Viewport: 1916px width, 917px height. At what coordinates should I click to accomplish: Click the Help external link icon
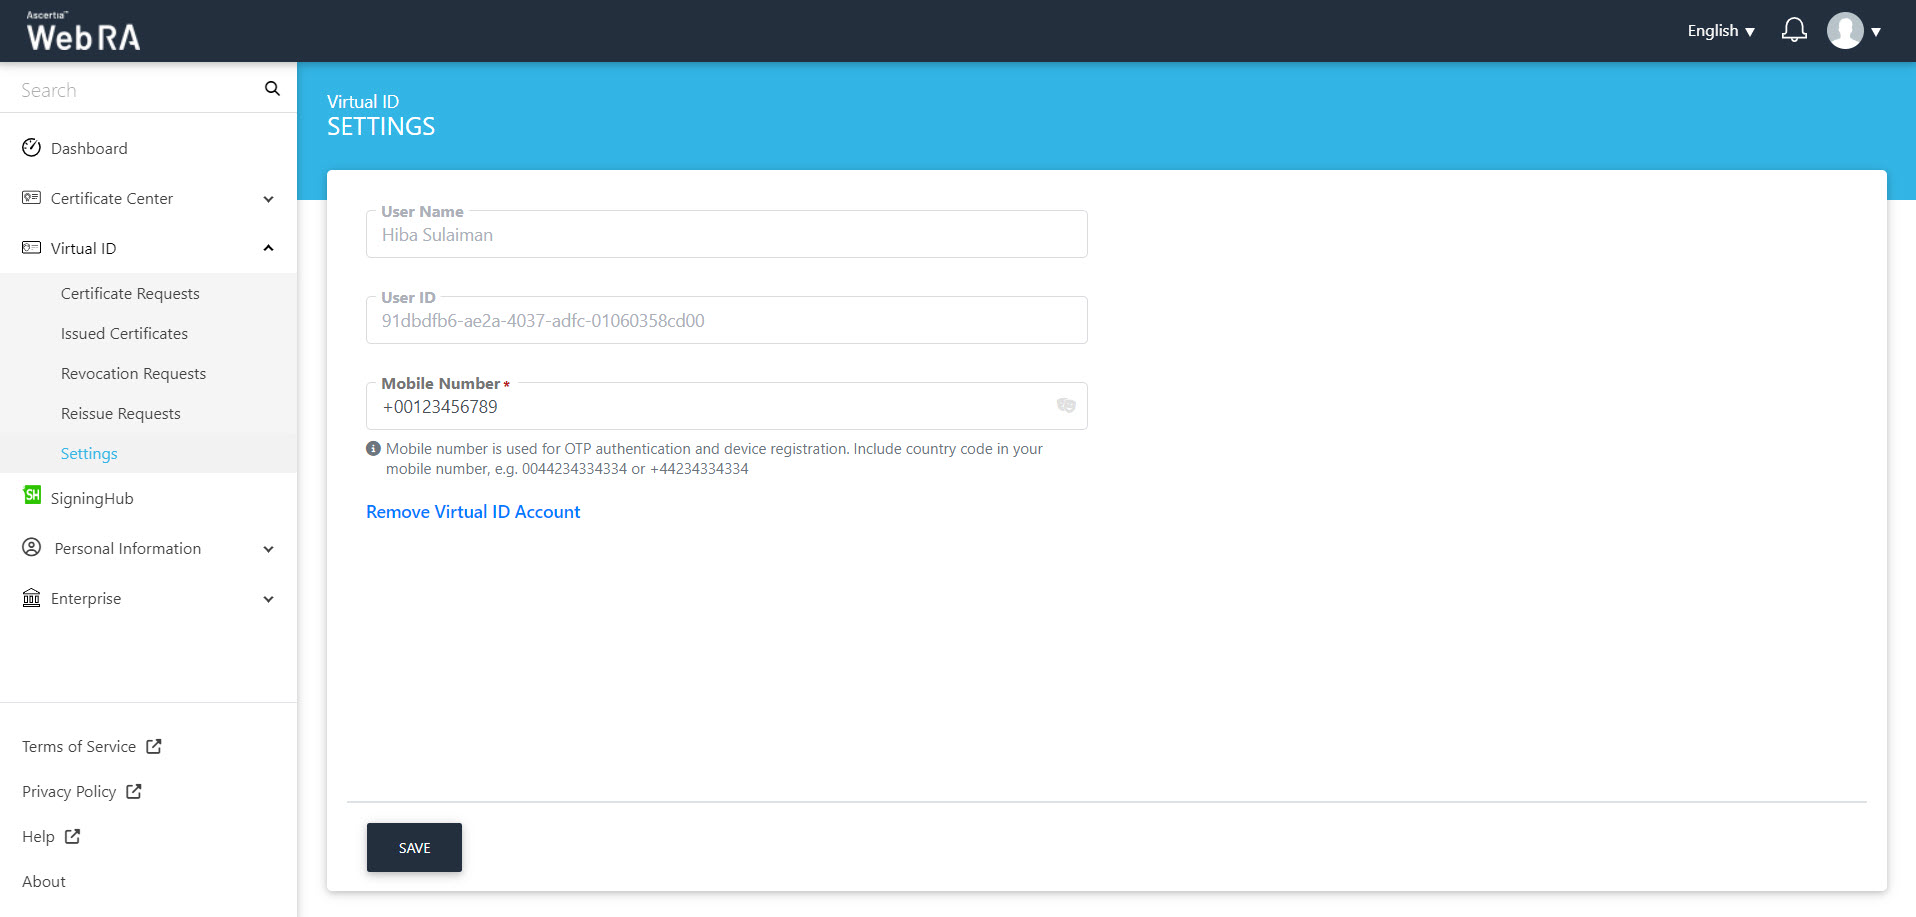[x=72, y=837]
